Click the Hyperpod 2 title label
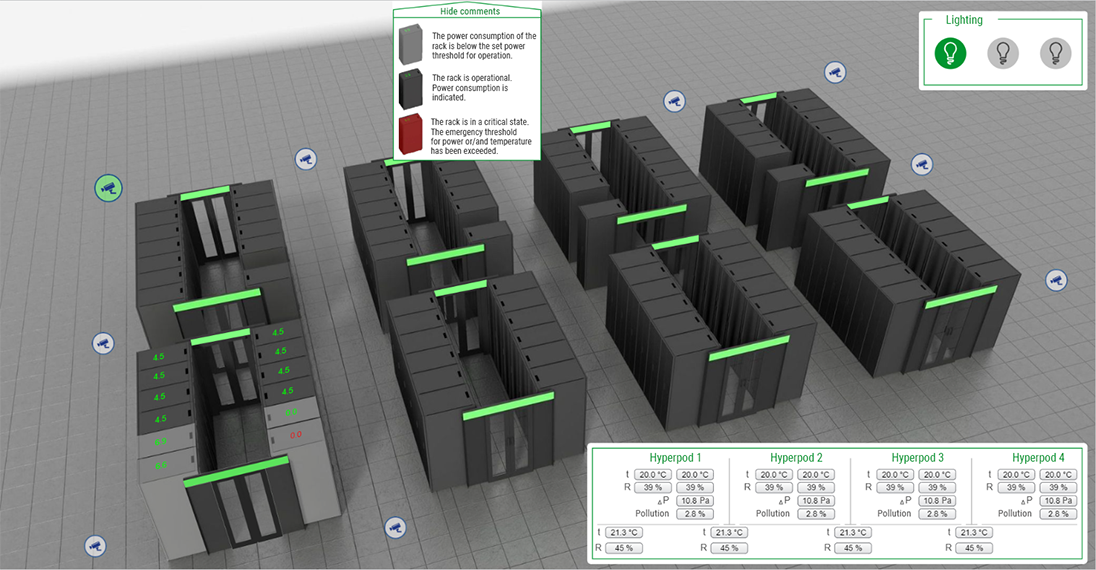 [796, 458]
